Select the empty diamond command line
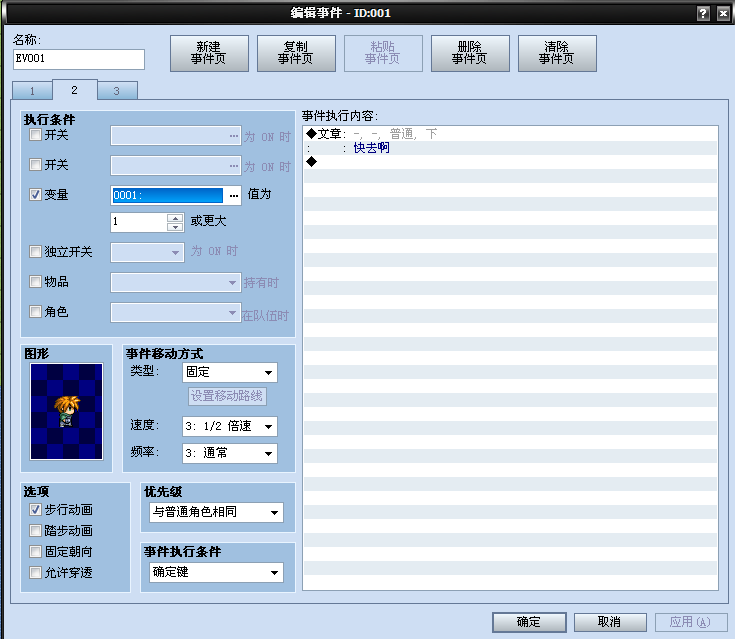This screenshot has width=735, height=639. click(510, 162)
